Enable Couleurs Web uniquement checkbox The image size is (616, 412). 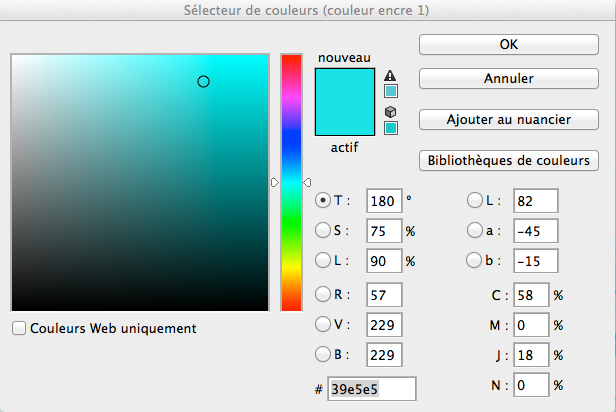(x=18, y=328)
